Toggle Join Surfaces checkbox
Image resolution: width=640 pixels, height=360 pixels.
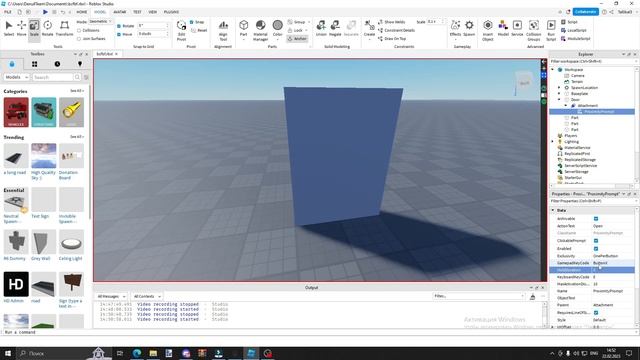pyautogui.click(x=79, y=39)
